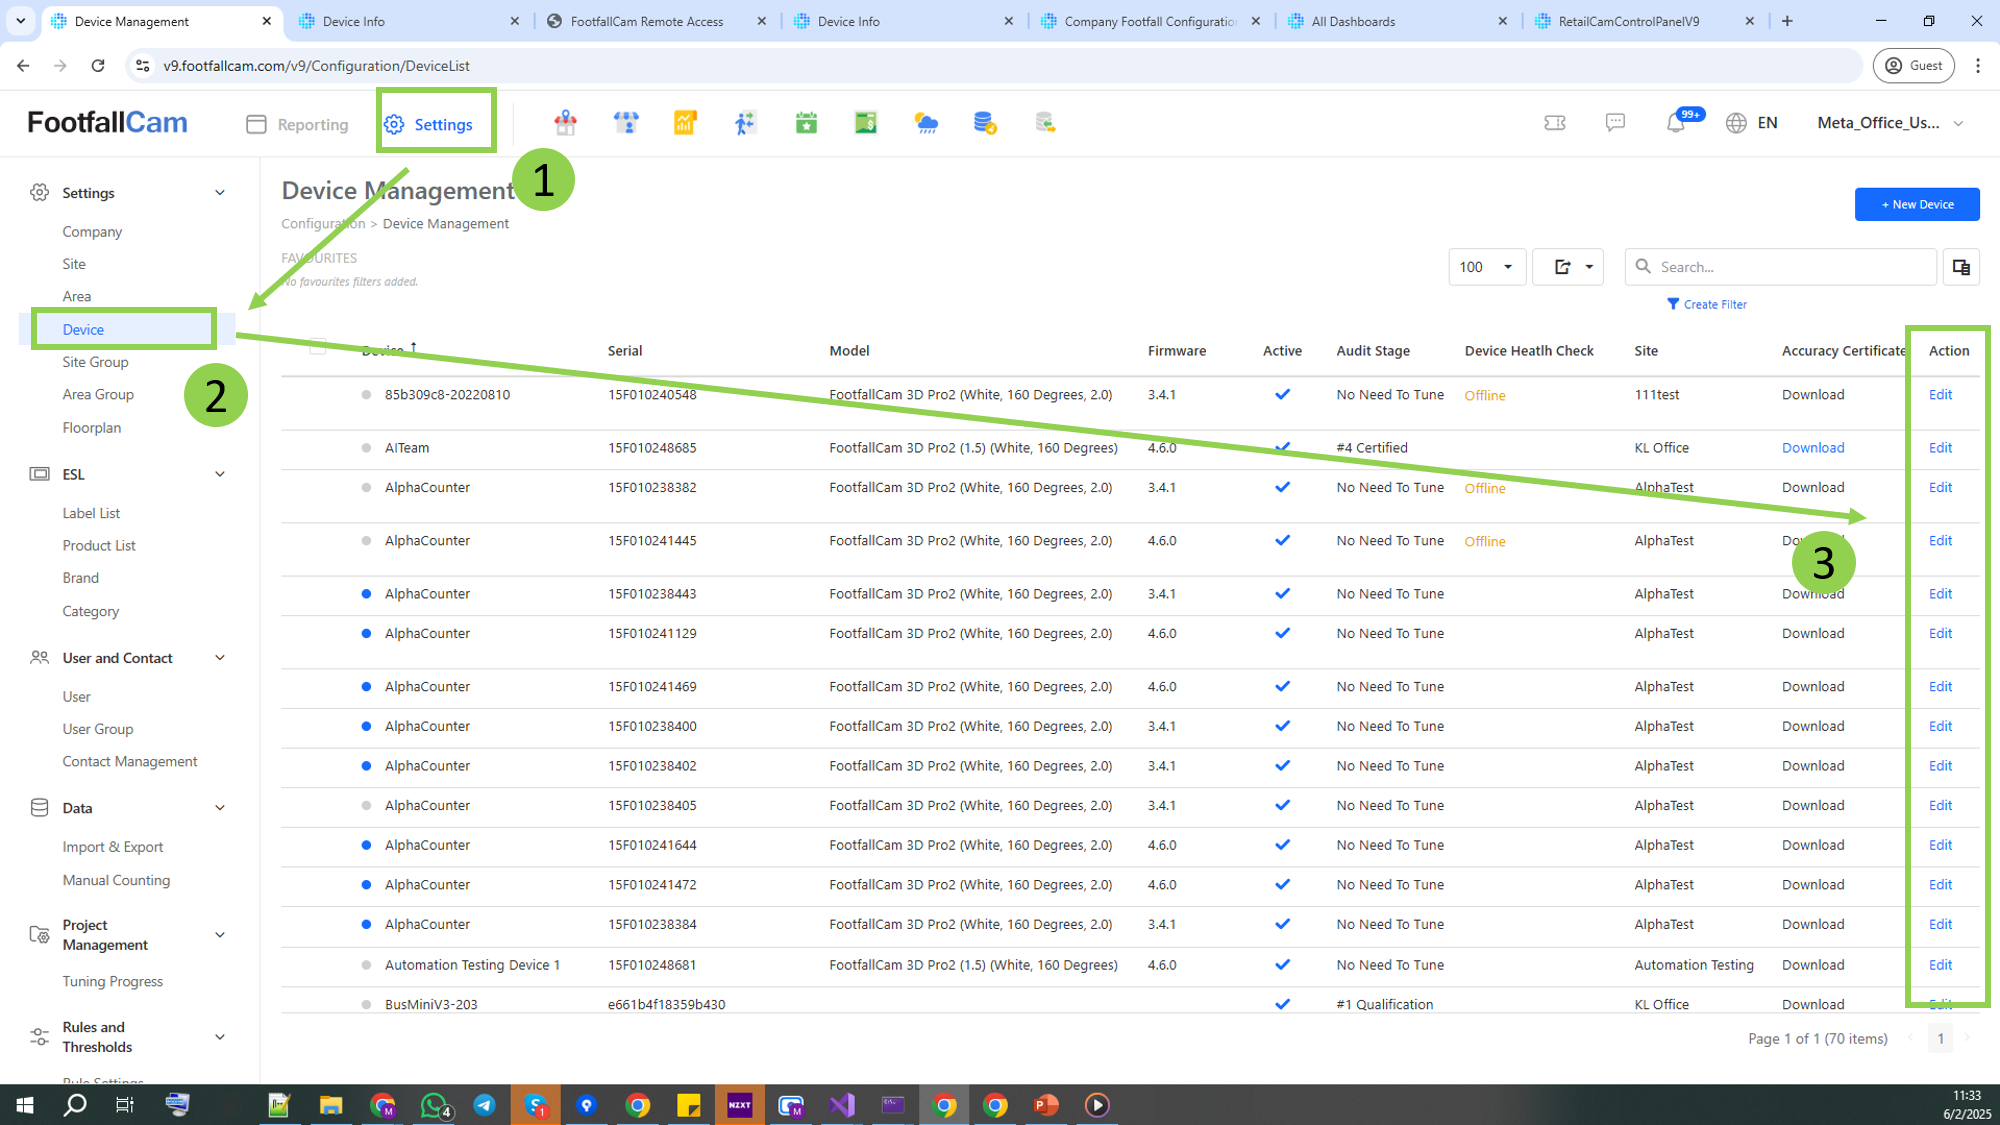The height and width of the screenshot is (1125, 2000).
Task: Collapse the ESL sidebar section
Action: click(x=220, y=474)
